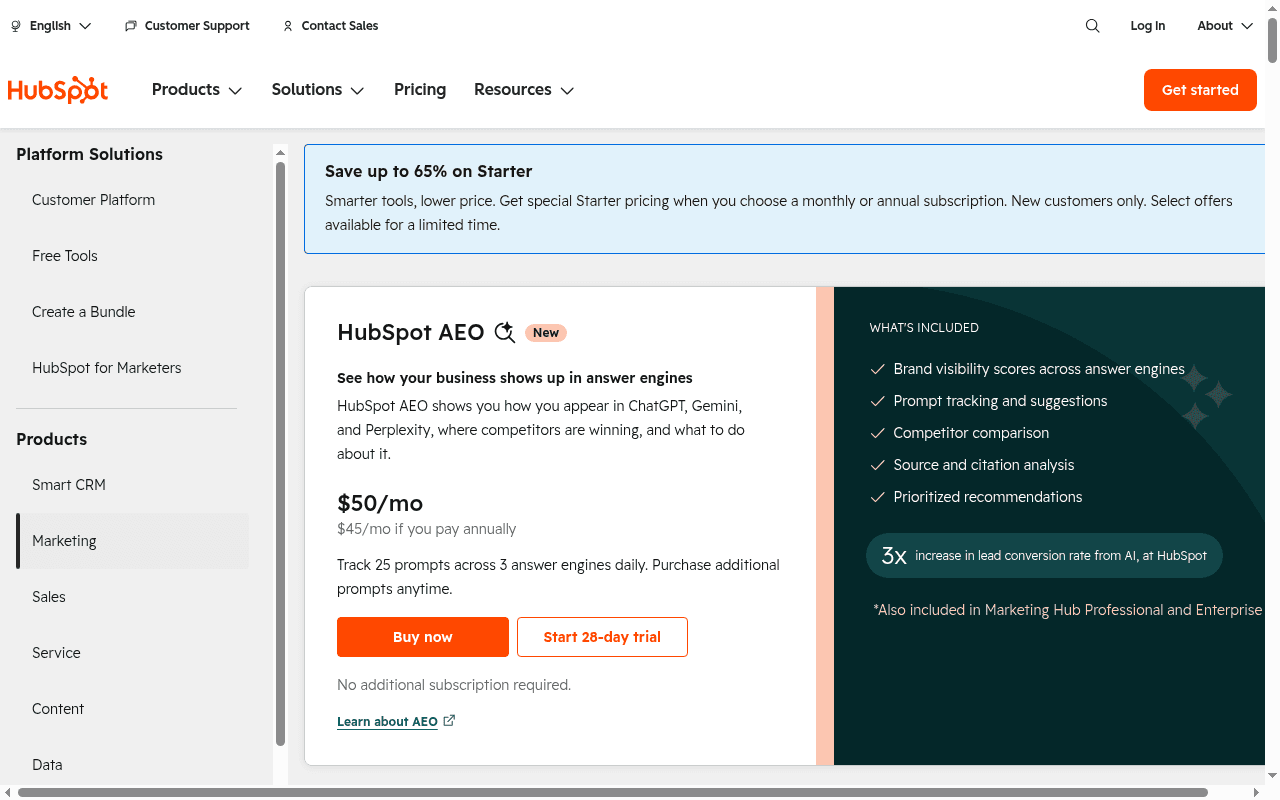The image size is (1280, 800).
Task: Click "Prompt tracking and suggestions" feature text
Action: coord(1000,401)
